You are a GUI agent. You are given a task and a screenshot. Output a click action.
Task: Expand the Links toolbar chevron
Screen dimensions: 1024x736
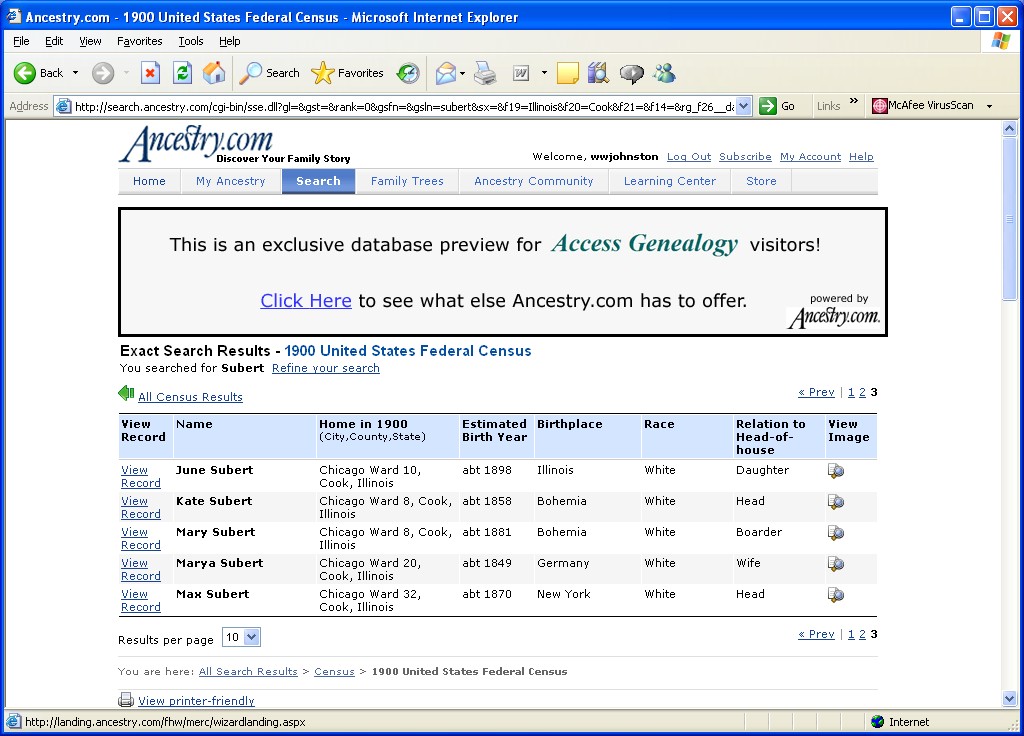point(854,101)
